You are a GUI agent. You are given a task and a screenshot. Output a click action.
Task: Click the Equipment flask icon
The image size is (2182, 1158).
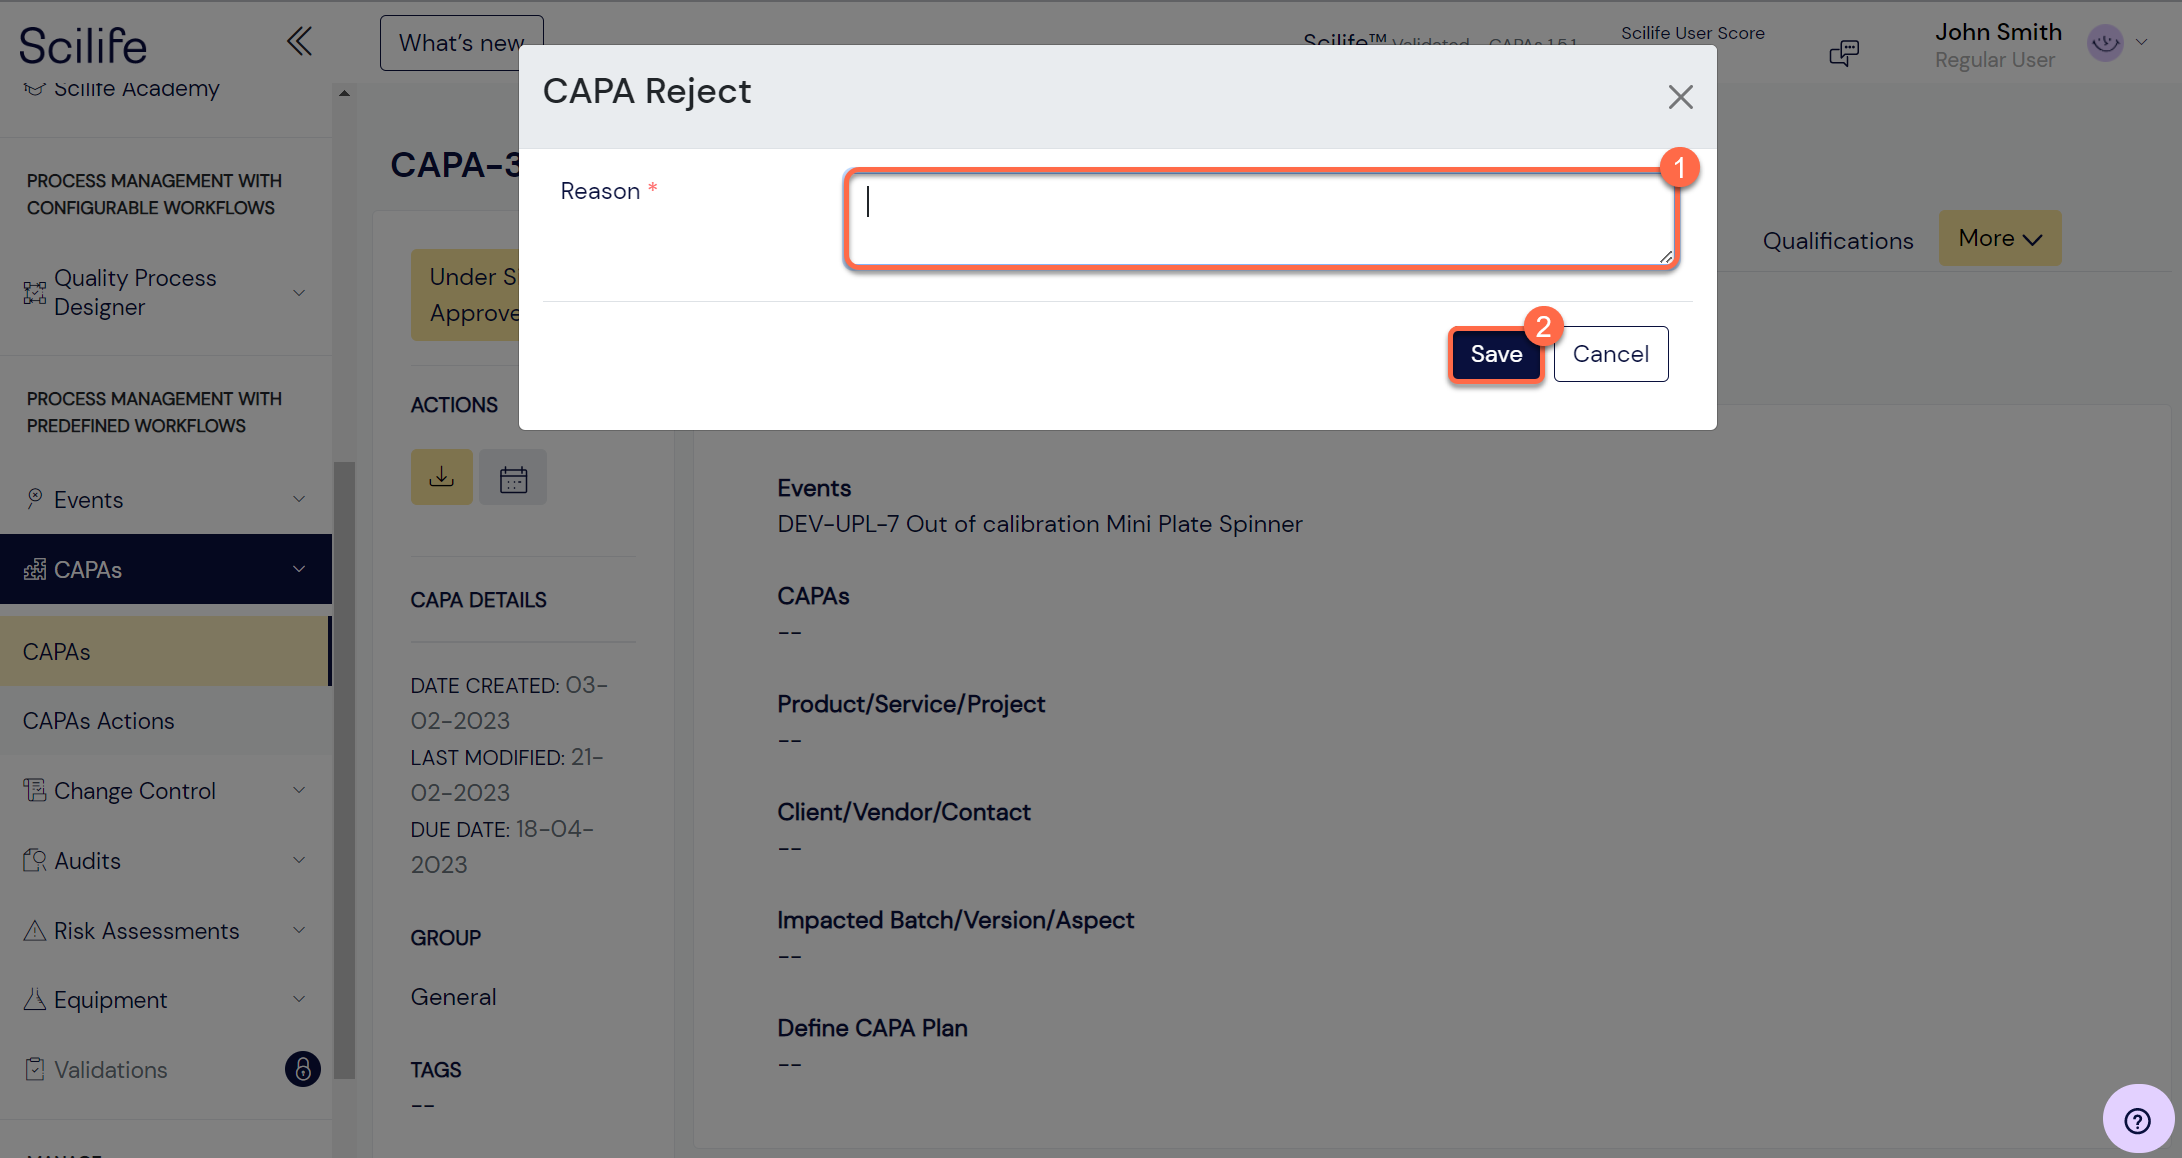pos(35,999)
